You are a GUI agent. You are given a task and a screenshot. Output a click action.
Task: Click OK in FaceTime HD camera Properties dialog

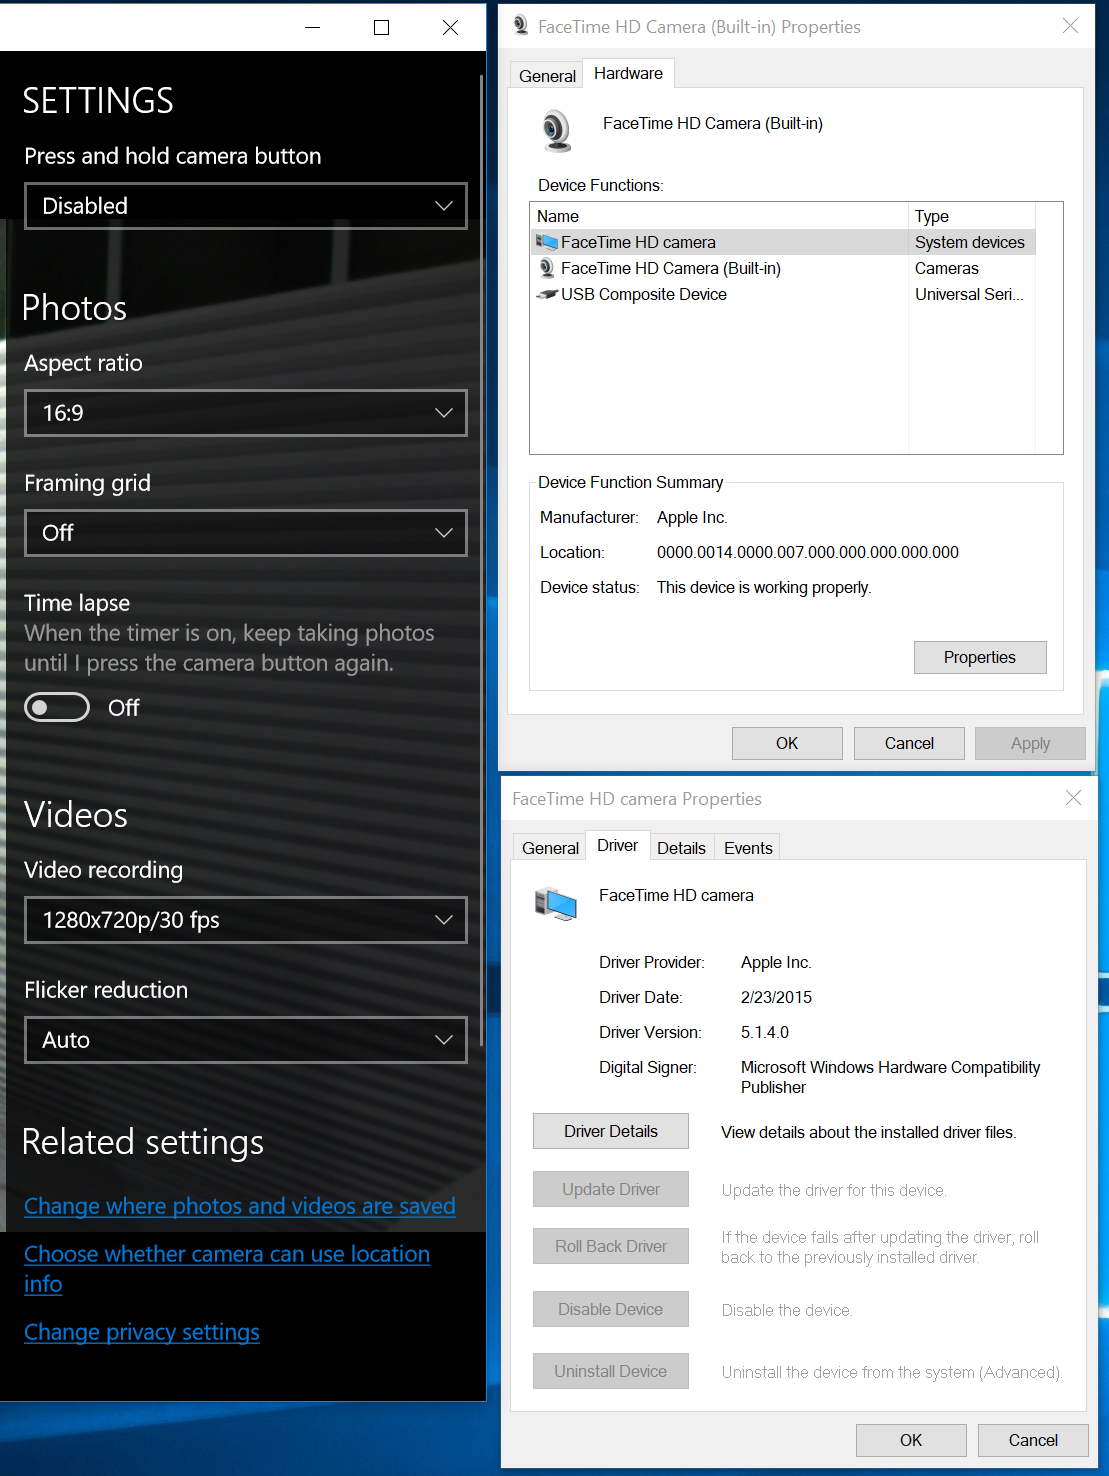[x=911, y=1440]
